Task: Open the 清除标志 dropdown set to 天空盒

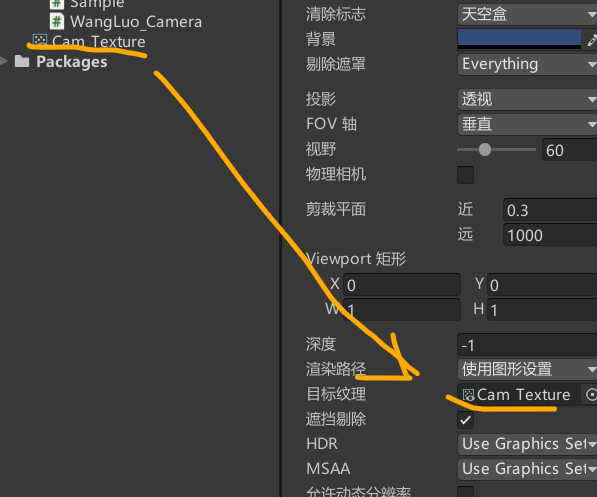Action: tap(527, 14)
